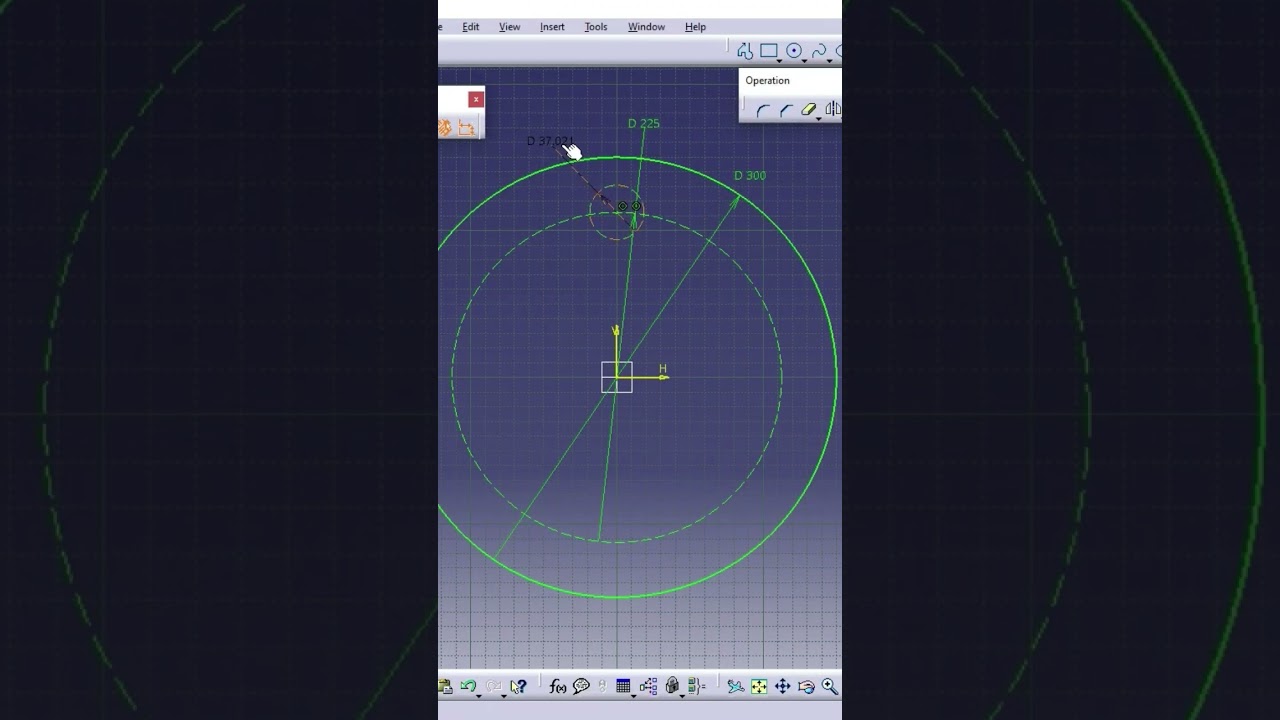1280x720 pixels.
Task: Expand the Lock icon dropdown arrow
Action: click(x=681, y=694)
